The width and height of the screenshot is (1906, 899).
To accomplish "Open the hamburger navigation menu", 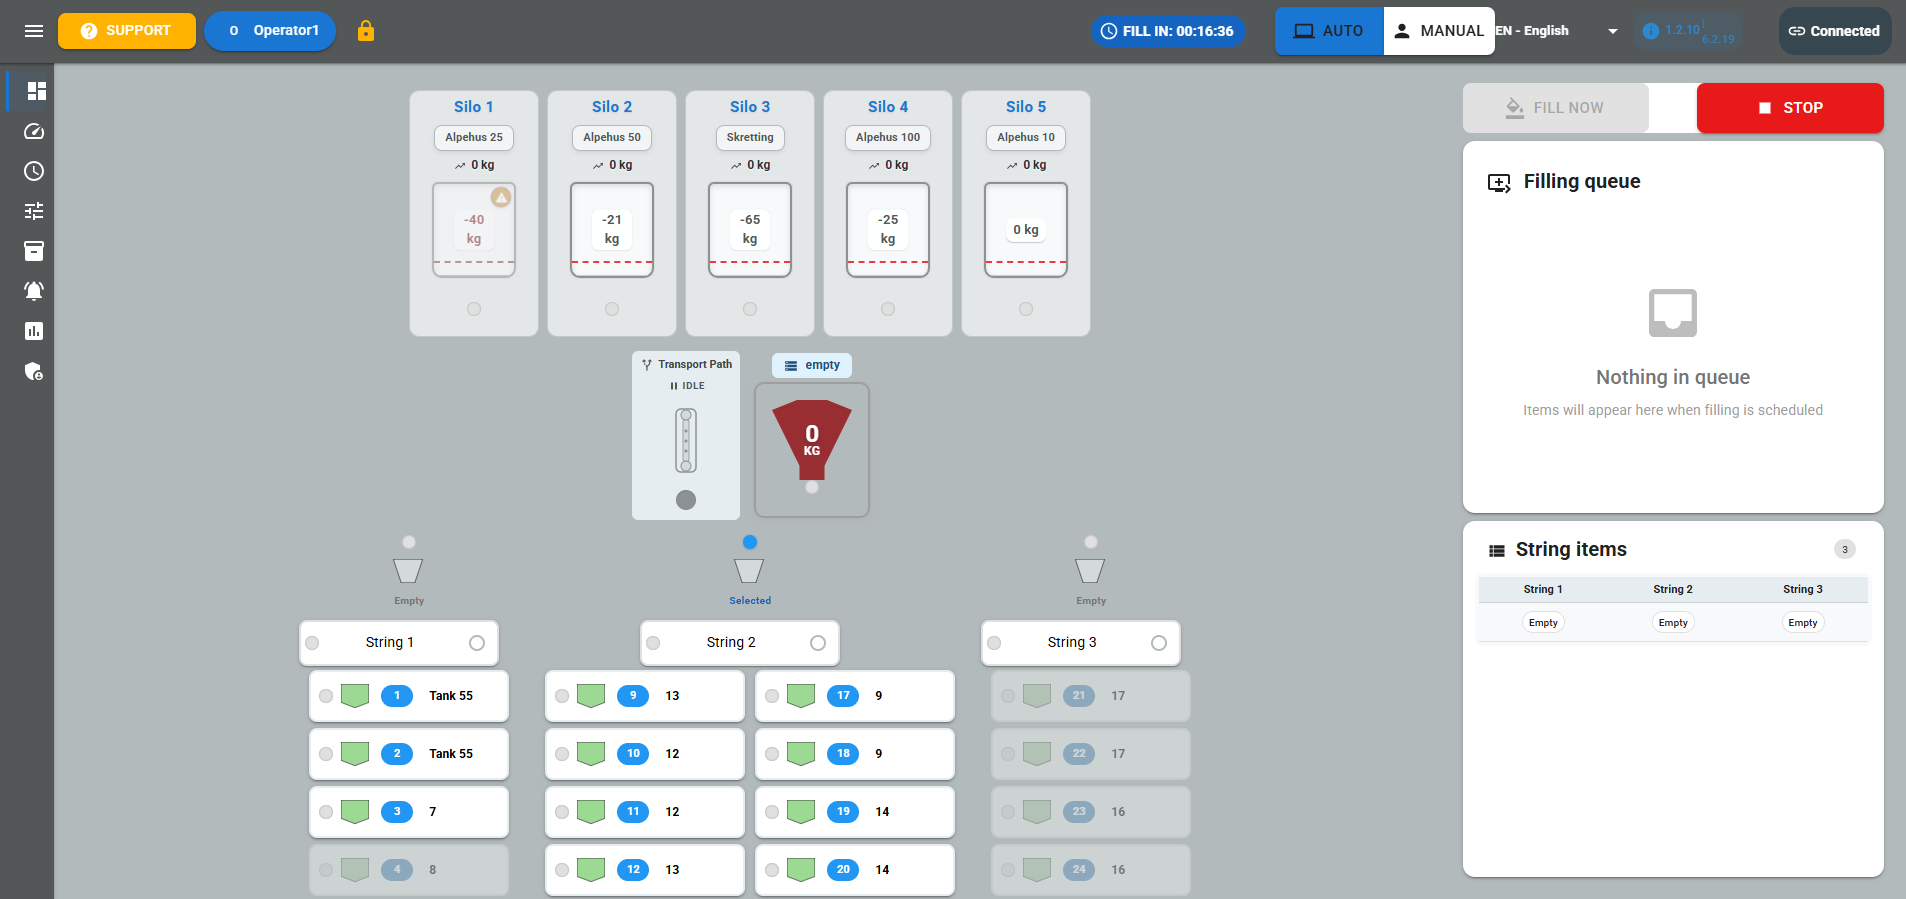I will pyautogui.click(x=34, y=31).
